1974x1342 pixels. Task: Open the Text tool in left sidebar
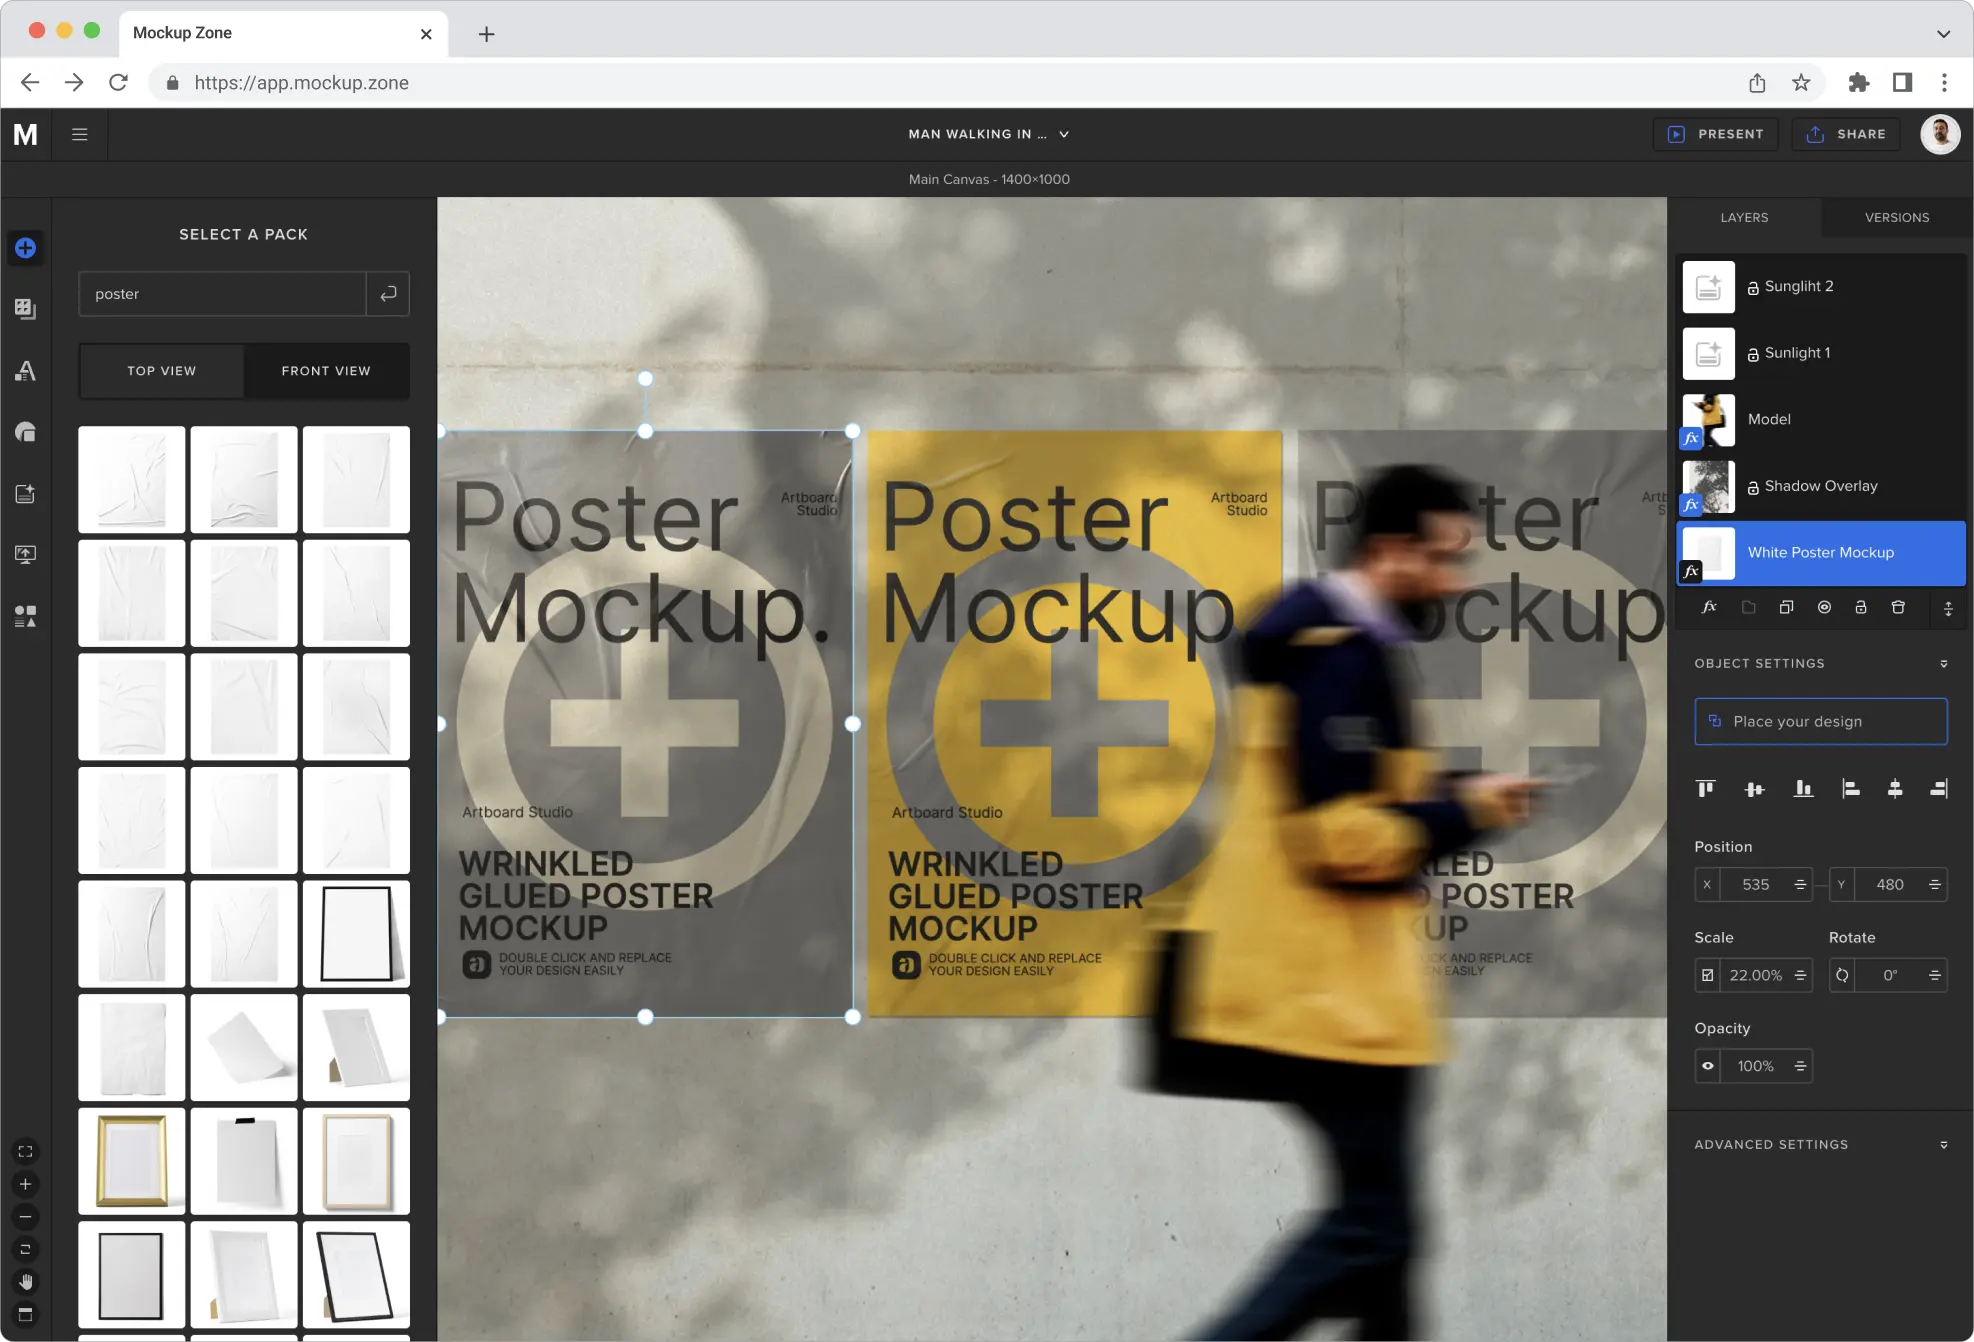point(25,370)
